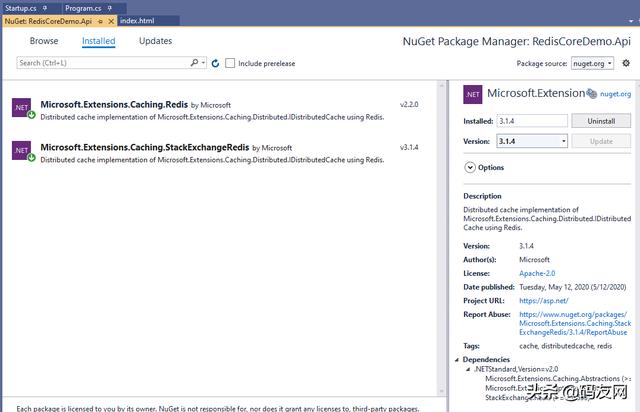Screen dimensions: 640x412
Task: Switch to the Startup.cs tab
Action: tap(21, 8)
